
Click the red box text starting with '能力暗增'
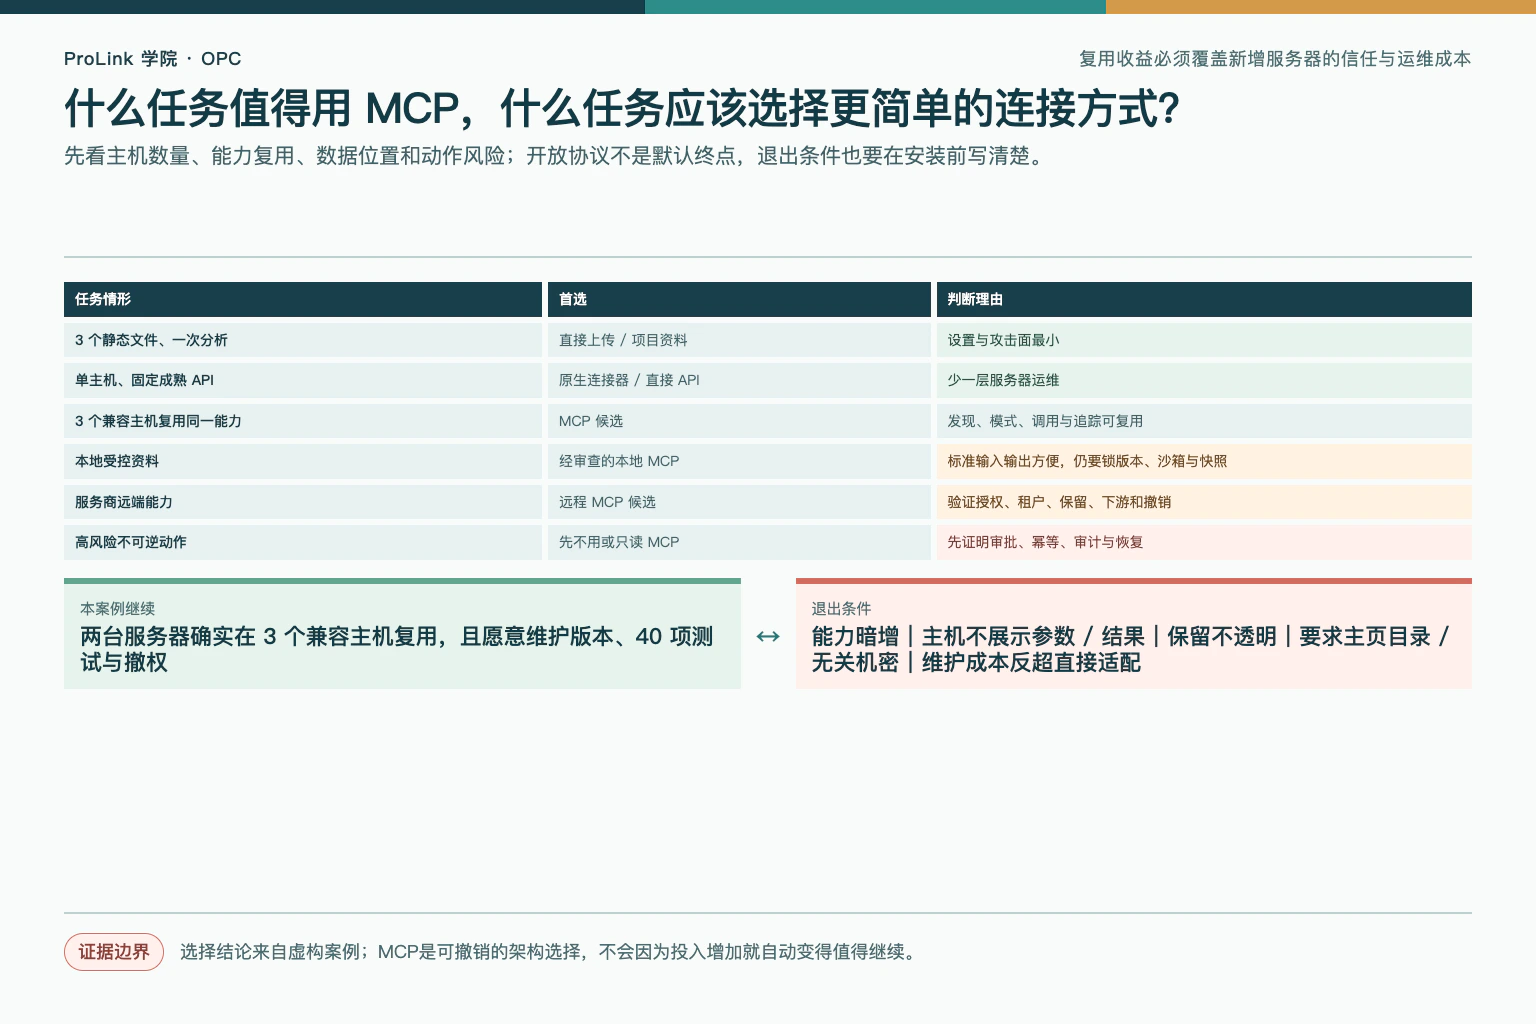pyautogui.click(x=1131, y=649)
